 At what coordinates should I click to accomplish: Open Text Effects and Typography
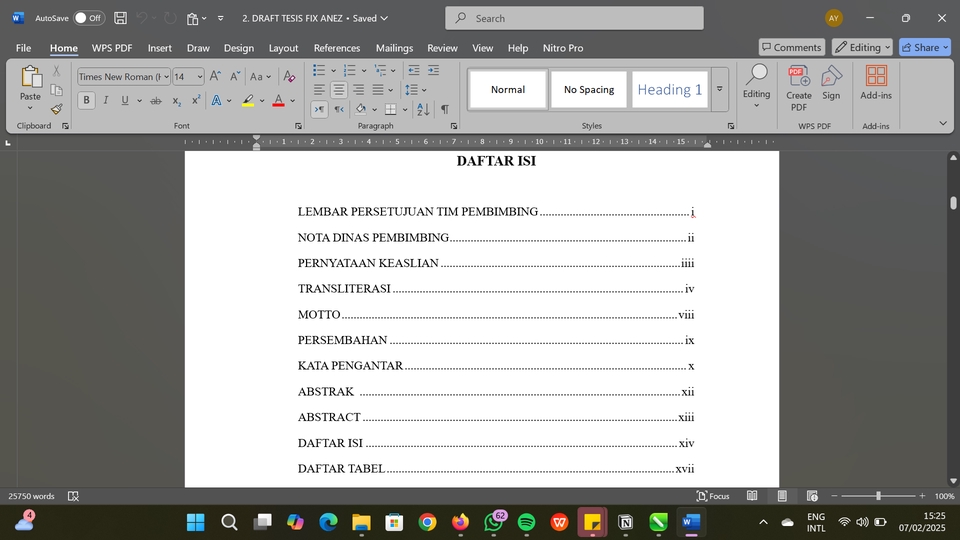[x=216, y=100]
